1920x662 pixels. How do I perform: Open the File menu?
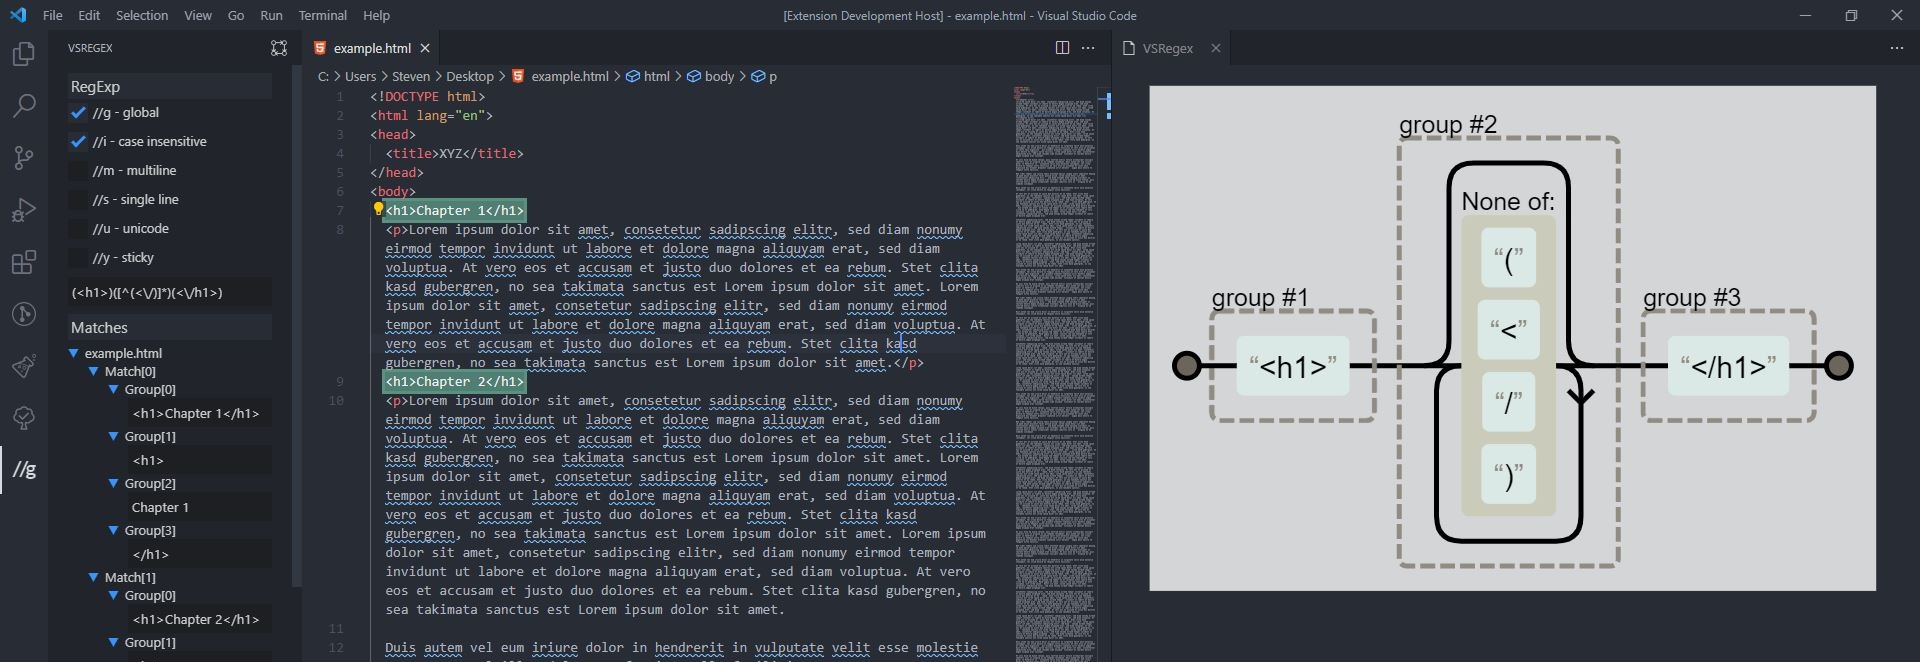pos(53,15)
